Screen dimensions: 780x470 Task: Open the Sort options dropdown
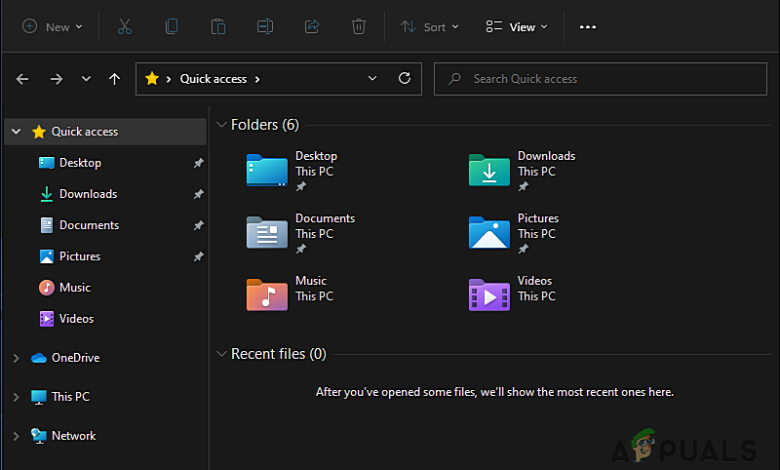(x=430, y=27)
